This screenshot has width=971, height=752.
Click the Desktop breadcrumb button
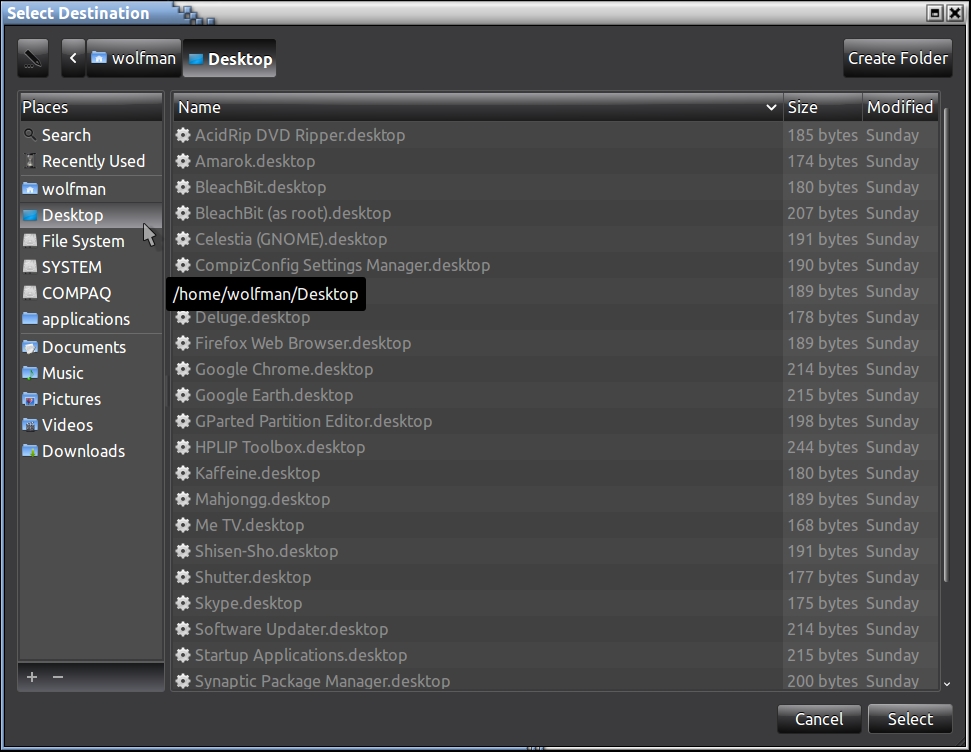pos(230,59)
